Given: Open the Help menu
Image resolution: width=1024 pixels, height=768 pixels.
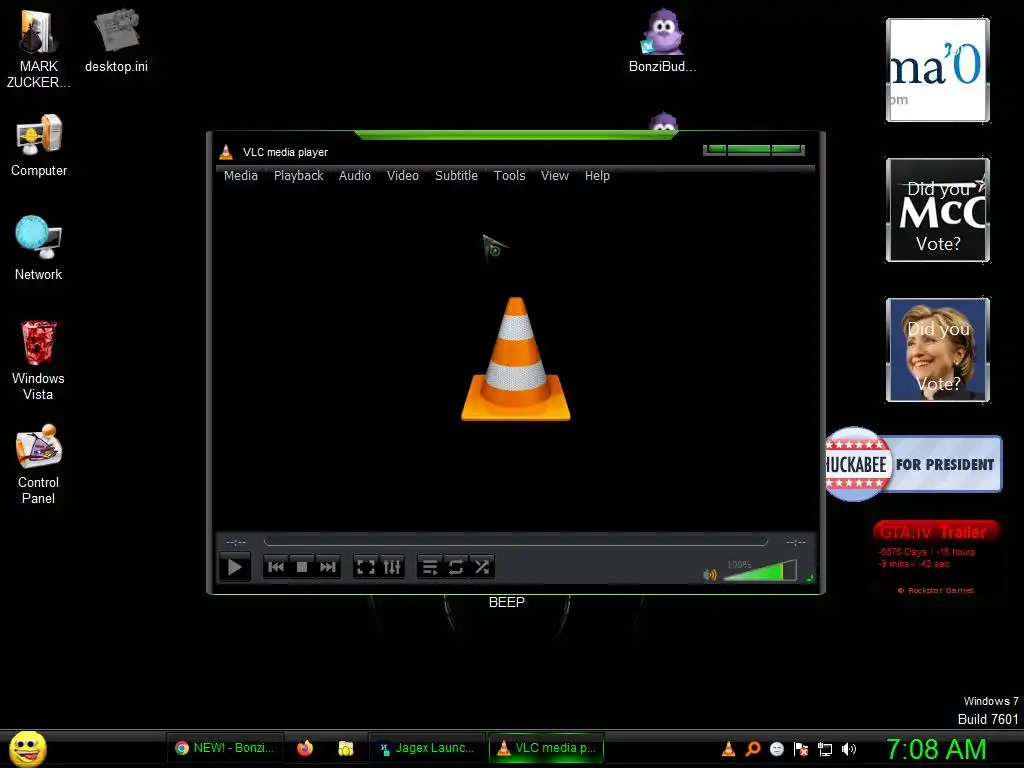Looking at the screenshot, I should 597,176.
